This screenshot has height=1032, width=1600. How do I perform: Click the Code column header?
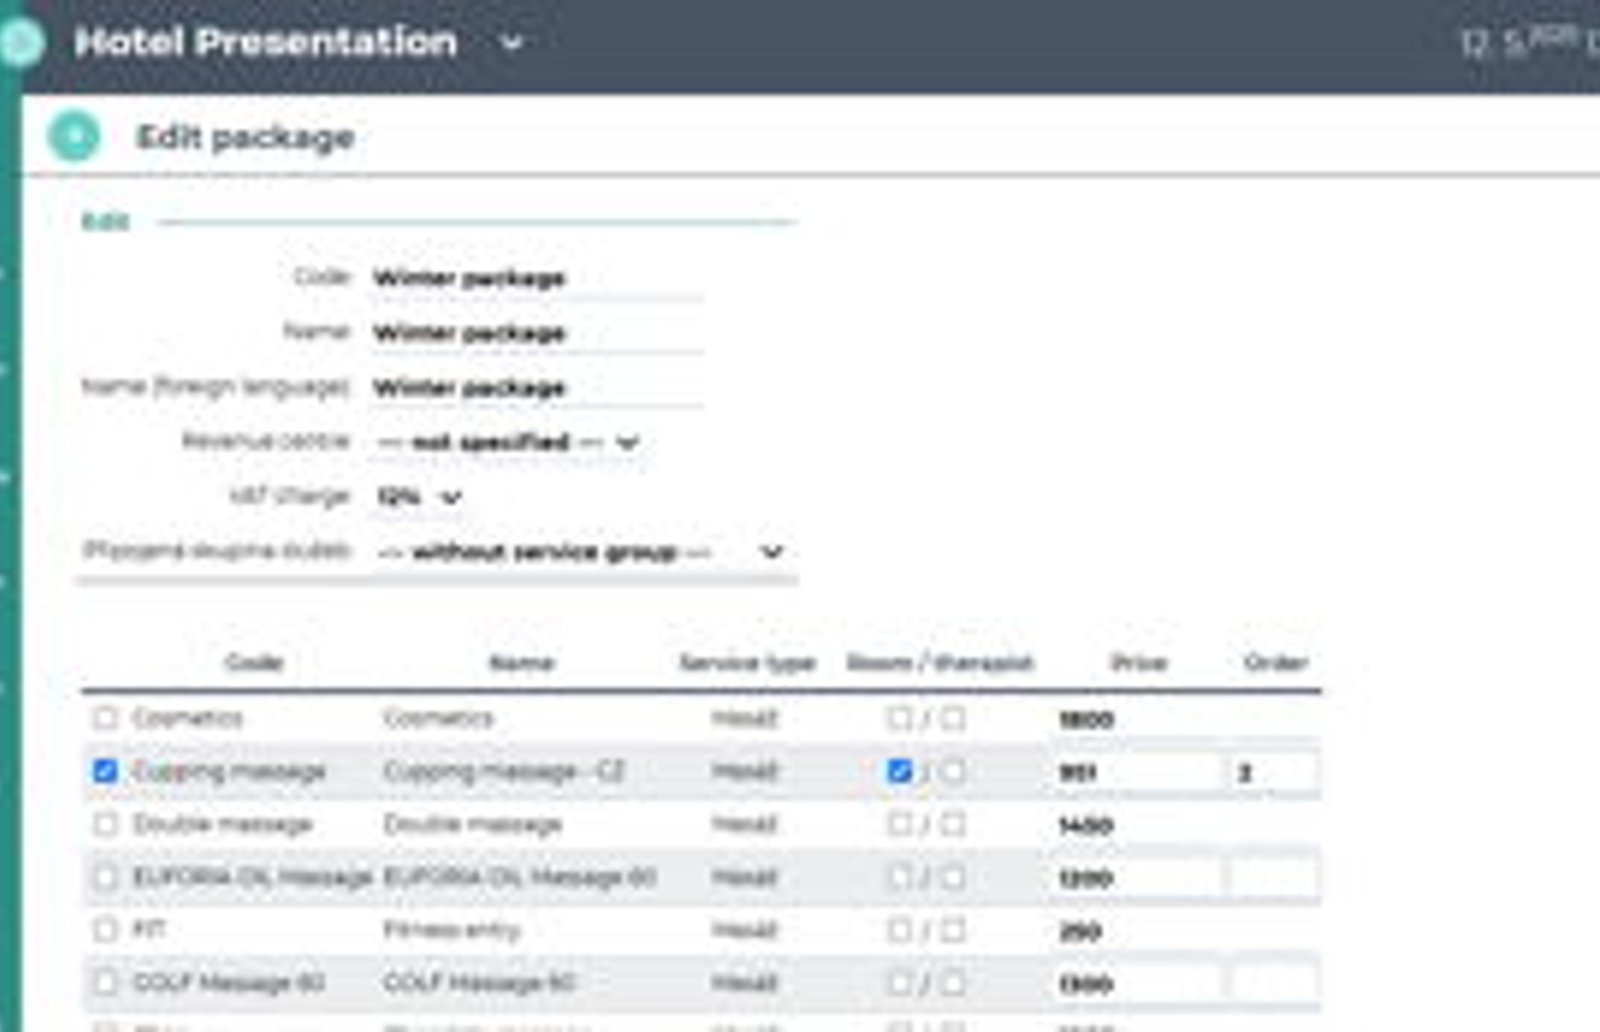(254, 662)
